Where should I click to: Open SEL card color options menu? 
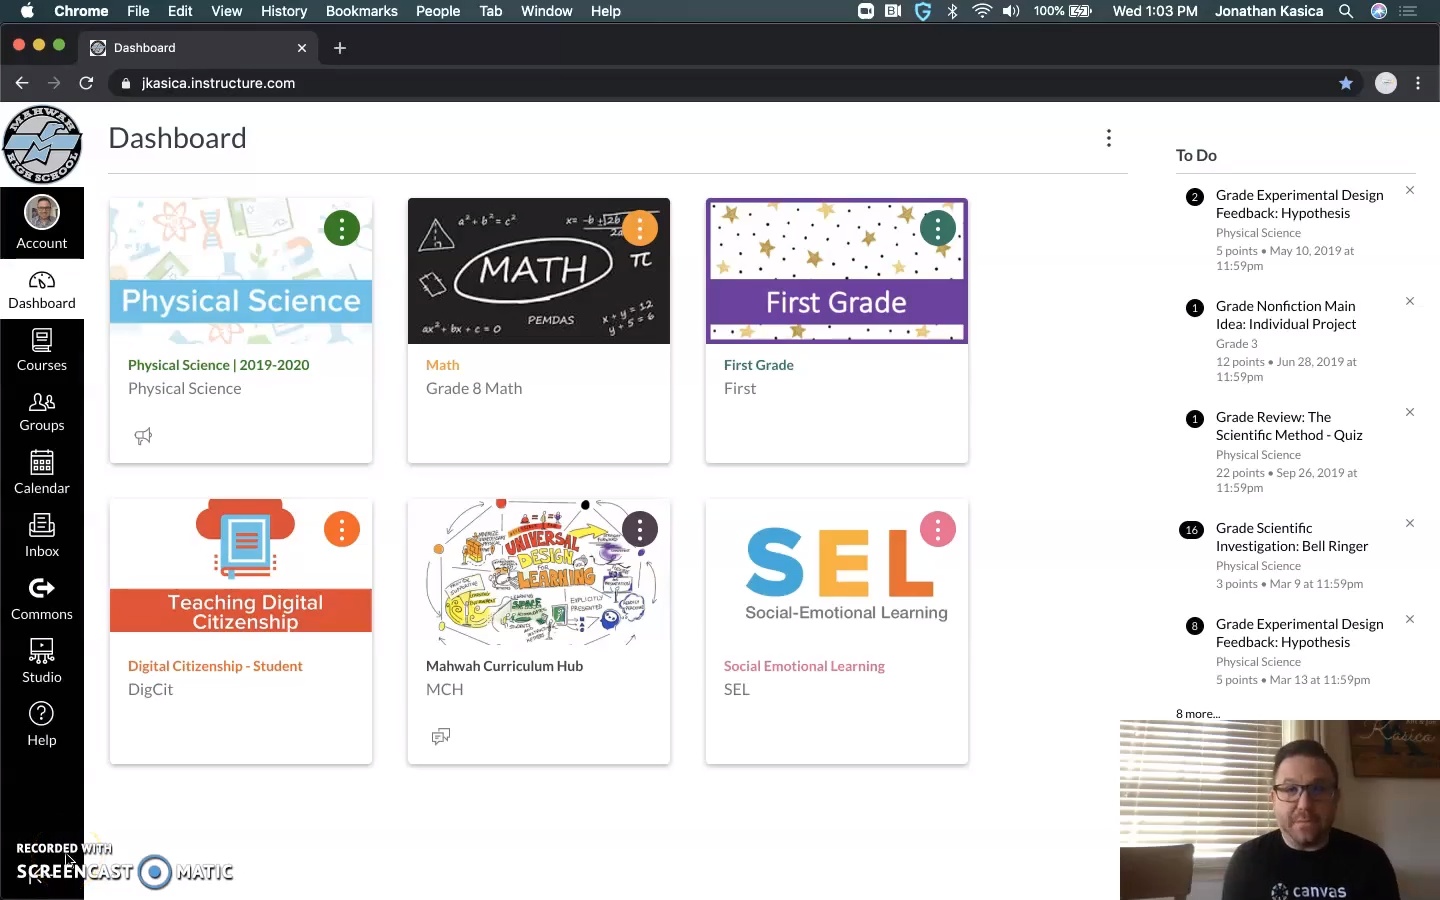coord(938,529)
